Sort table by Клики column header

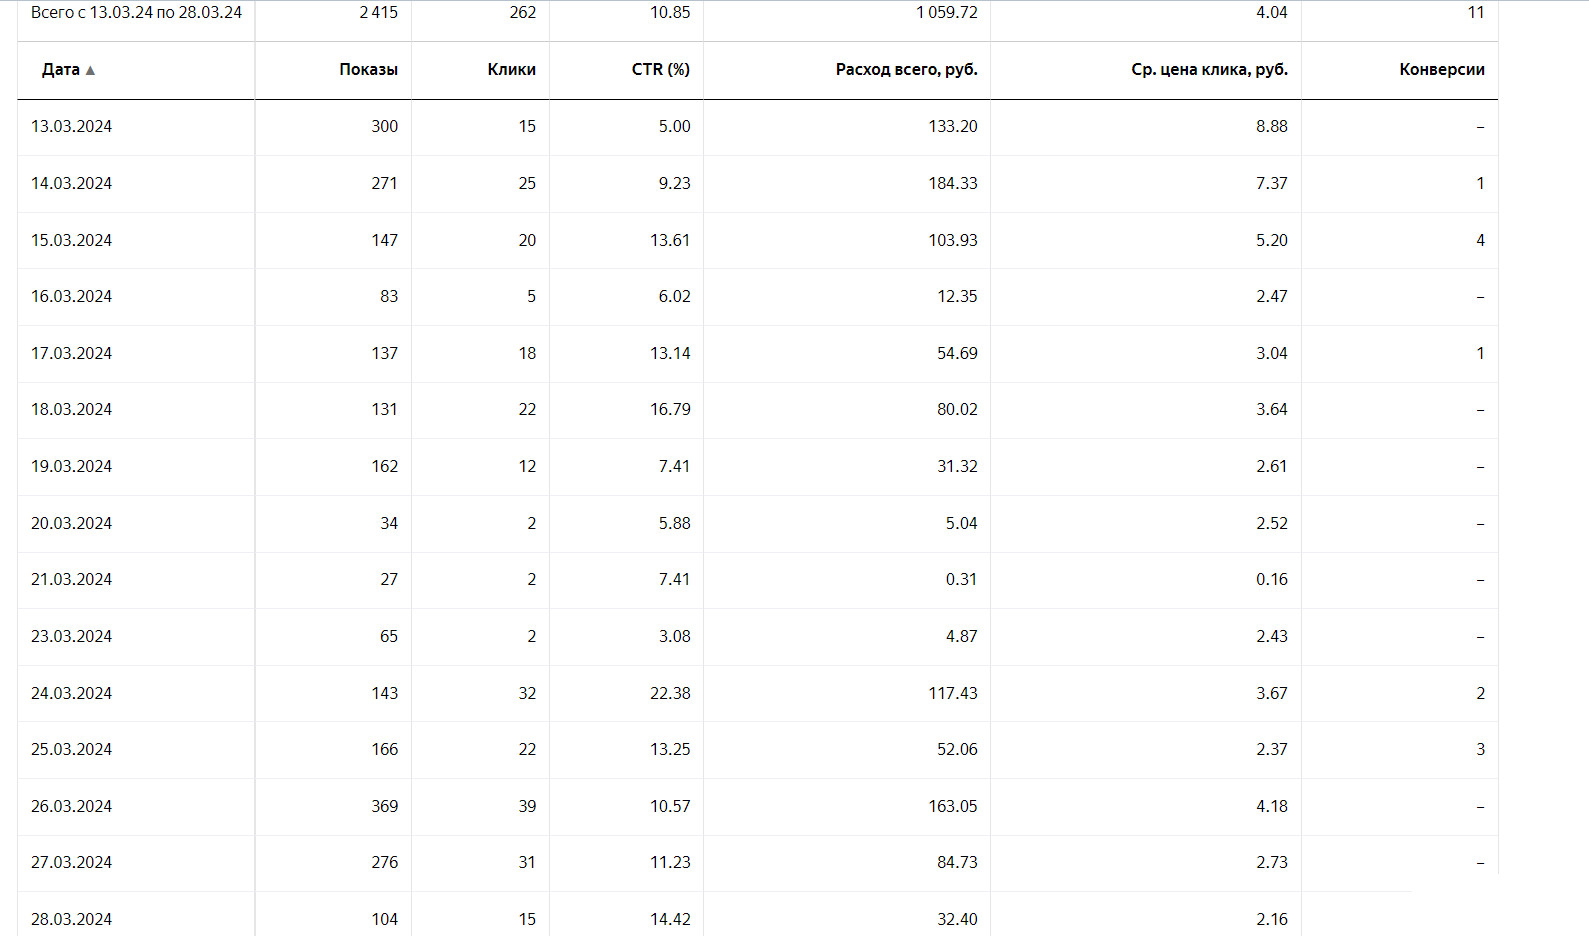[x=511, y=69]
